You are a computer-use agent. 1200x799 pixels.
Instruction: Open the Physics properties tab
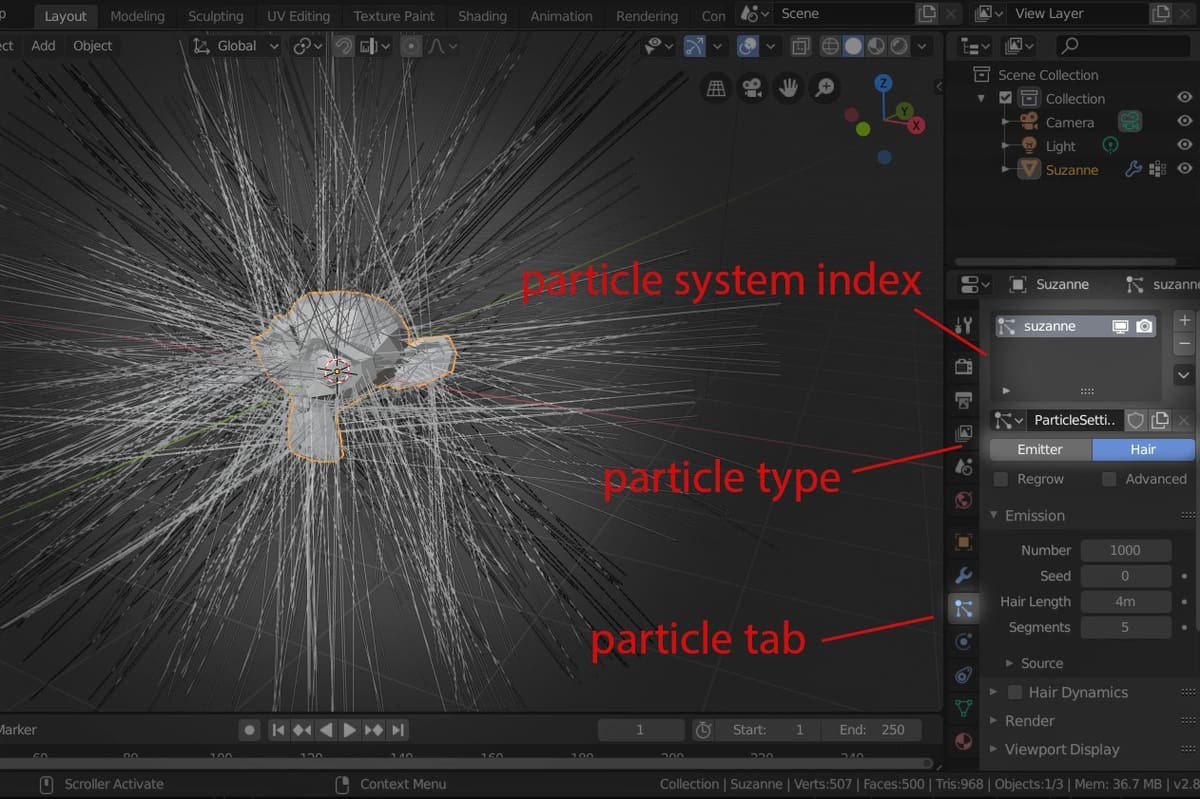click(964, 641)
